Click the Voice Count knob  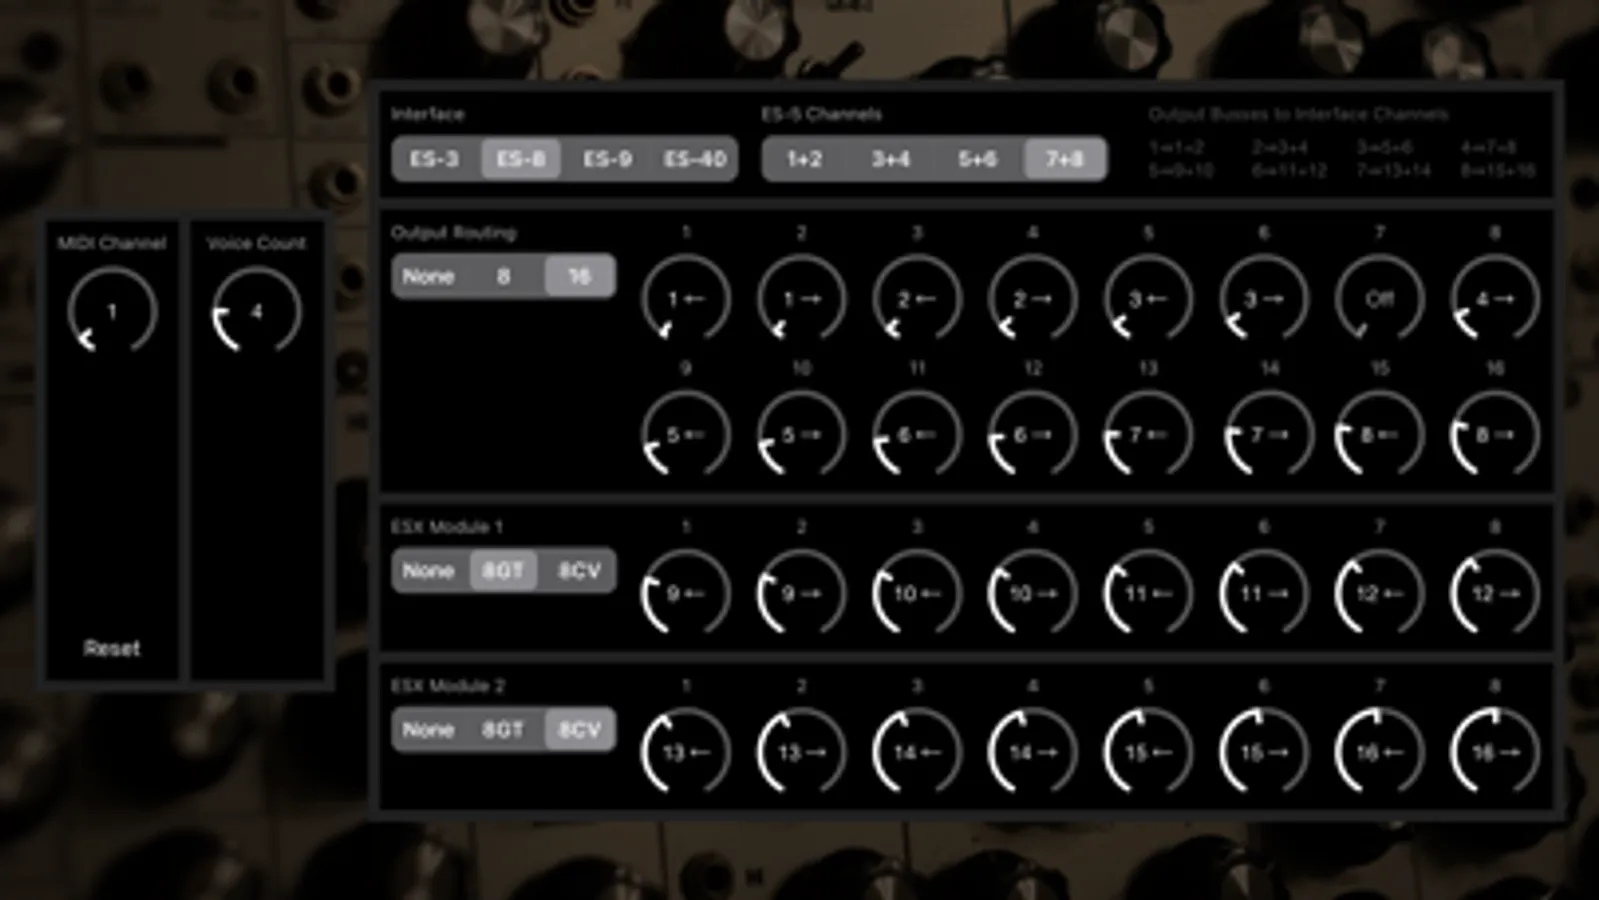point(256,311)
